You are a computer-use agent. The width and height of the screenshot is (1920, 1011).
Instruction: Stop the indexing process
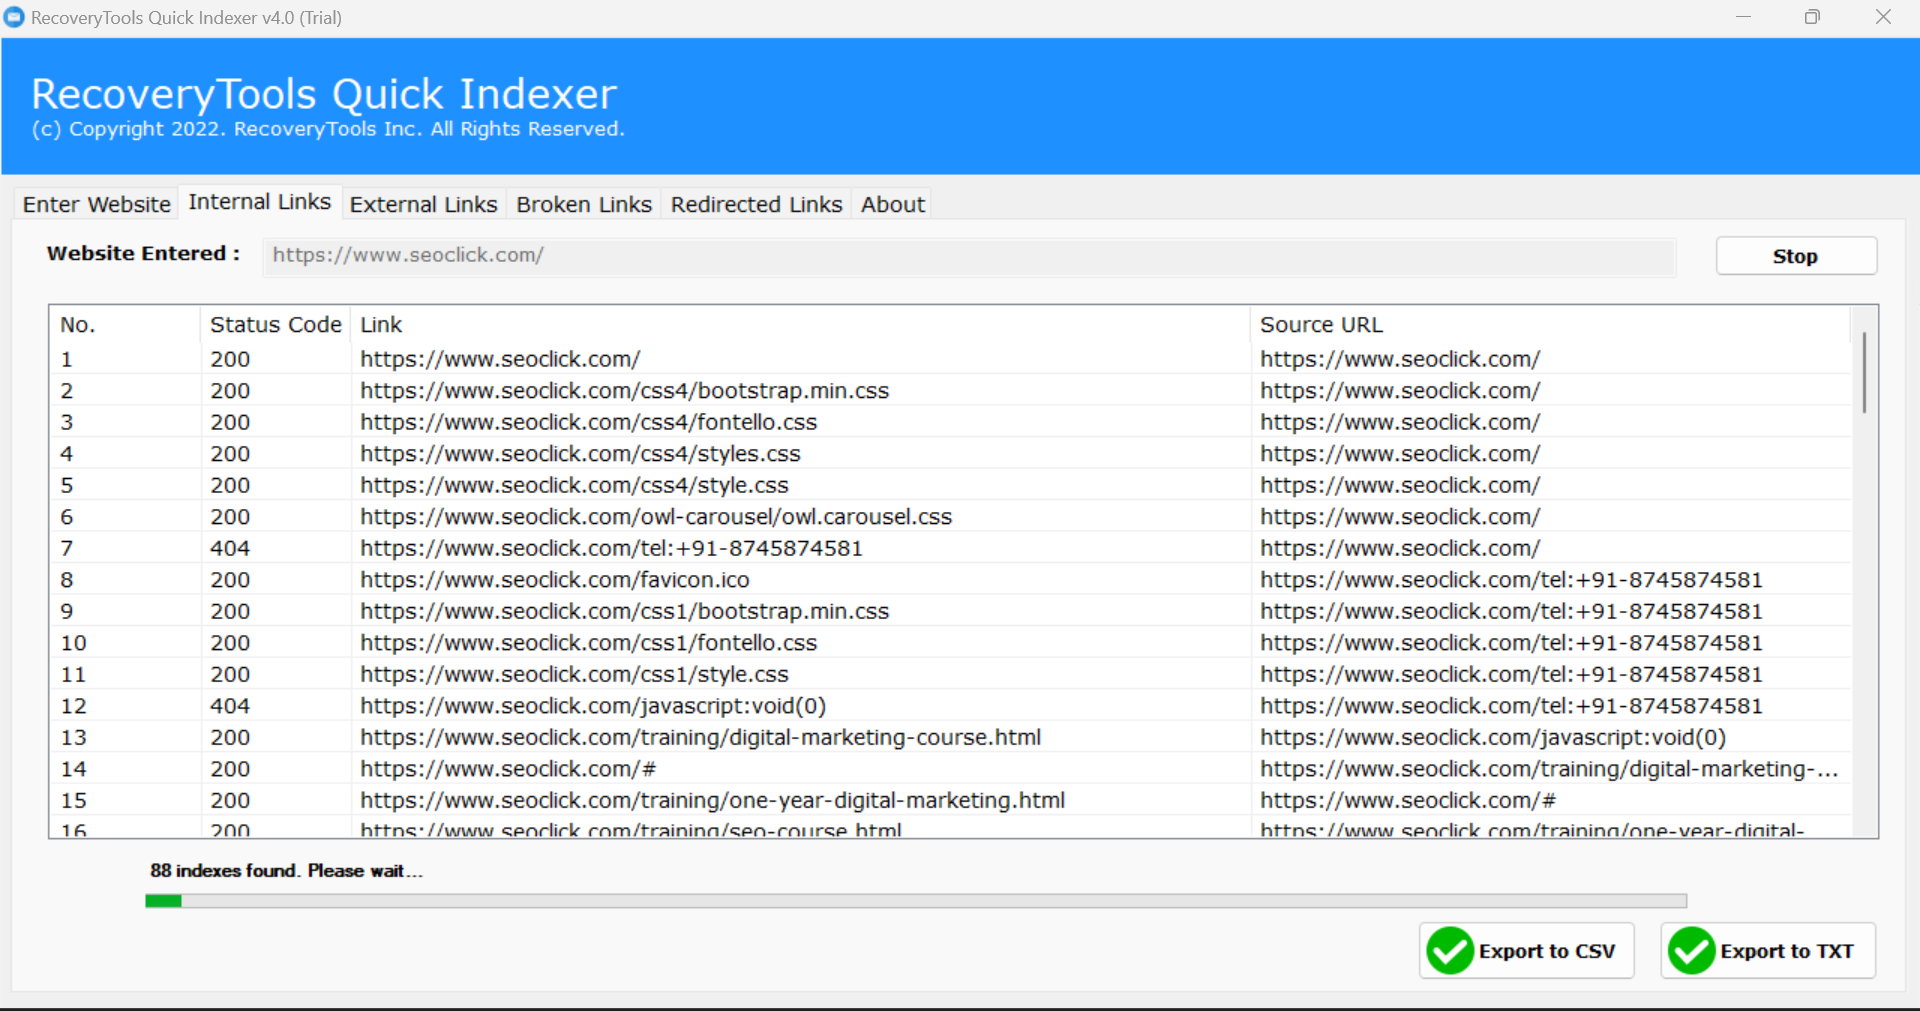(x=1796, y=256)
